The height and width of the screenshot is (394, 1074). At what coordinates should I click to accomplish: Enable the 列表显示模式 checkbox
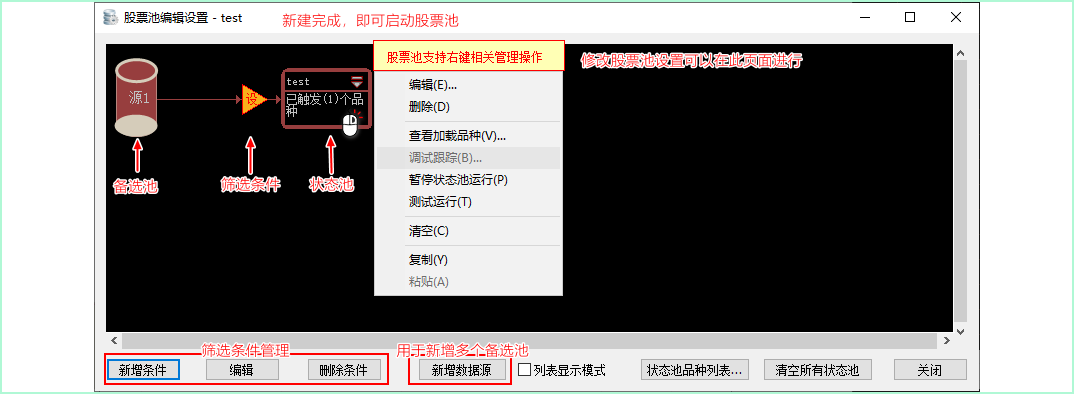tap(525, 370)
